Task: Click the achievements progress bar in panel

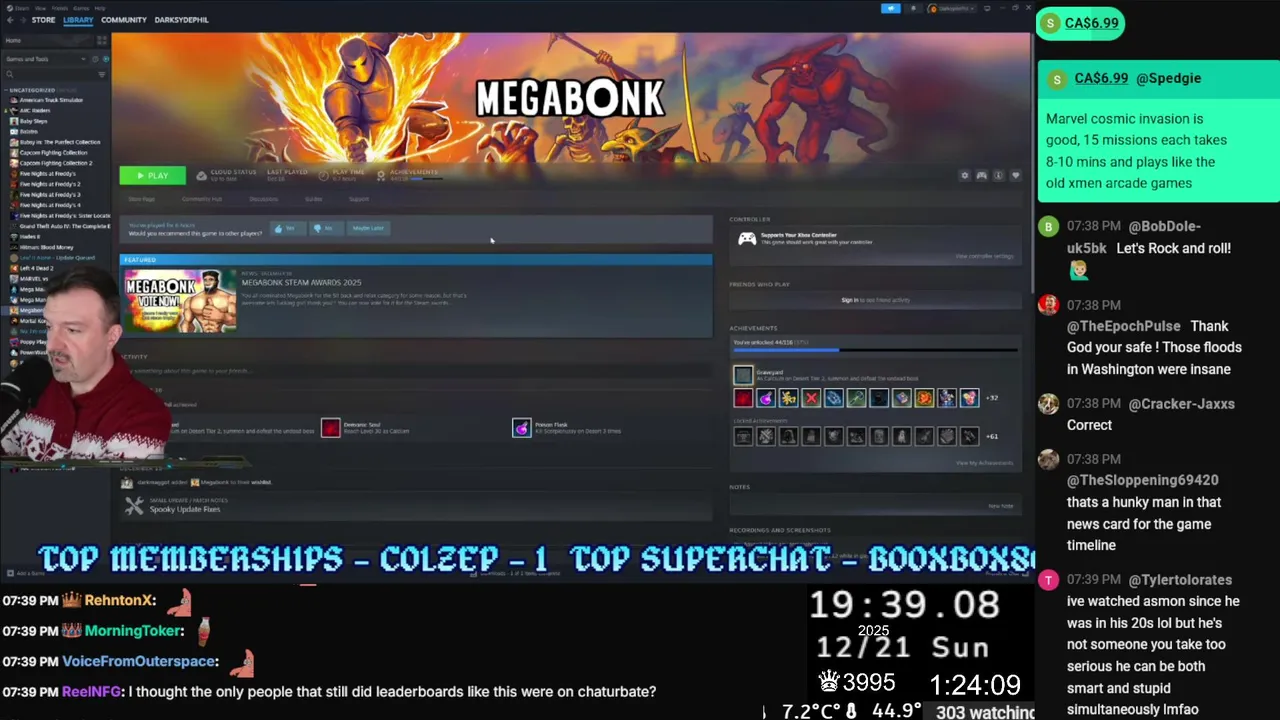Action: (x=875, y=350)
